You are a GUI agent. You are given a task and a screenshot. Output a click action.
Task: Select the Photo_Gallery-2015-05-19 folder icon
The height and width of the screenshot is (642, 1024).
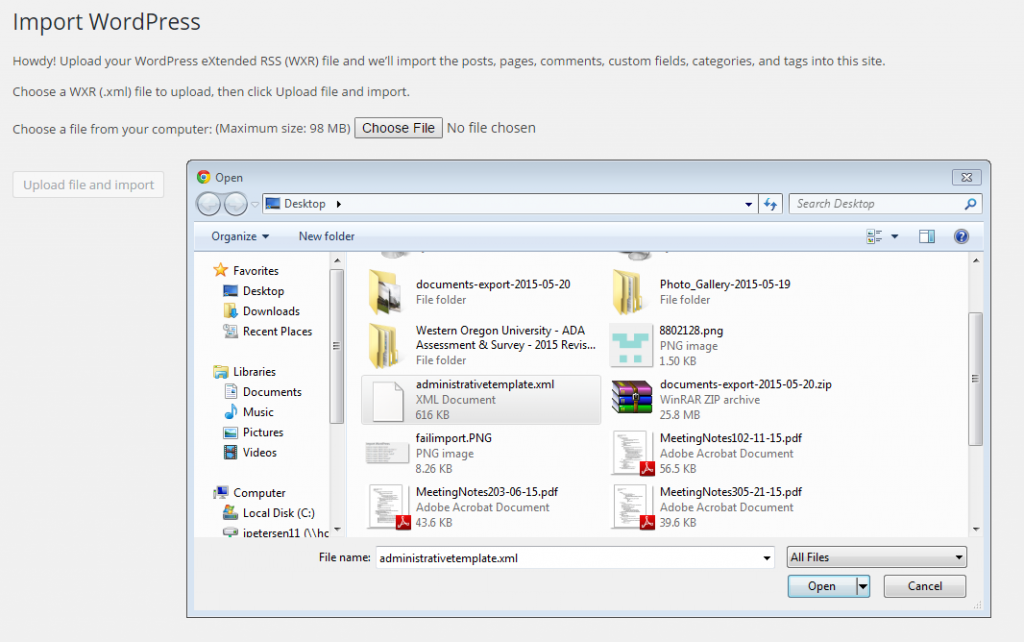[x=630, y=292]
